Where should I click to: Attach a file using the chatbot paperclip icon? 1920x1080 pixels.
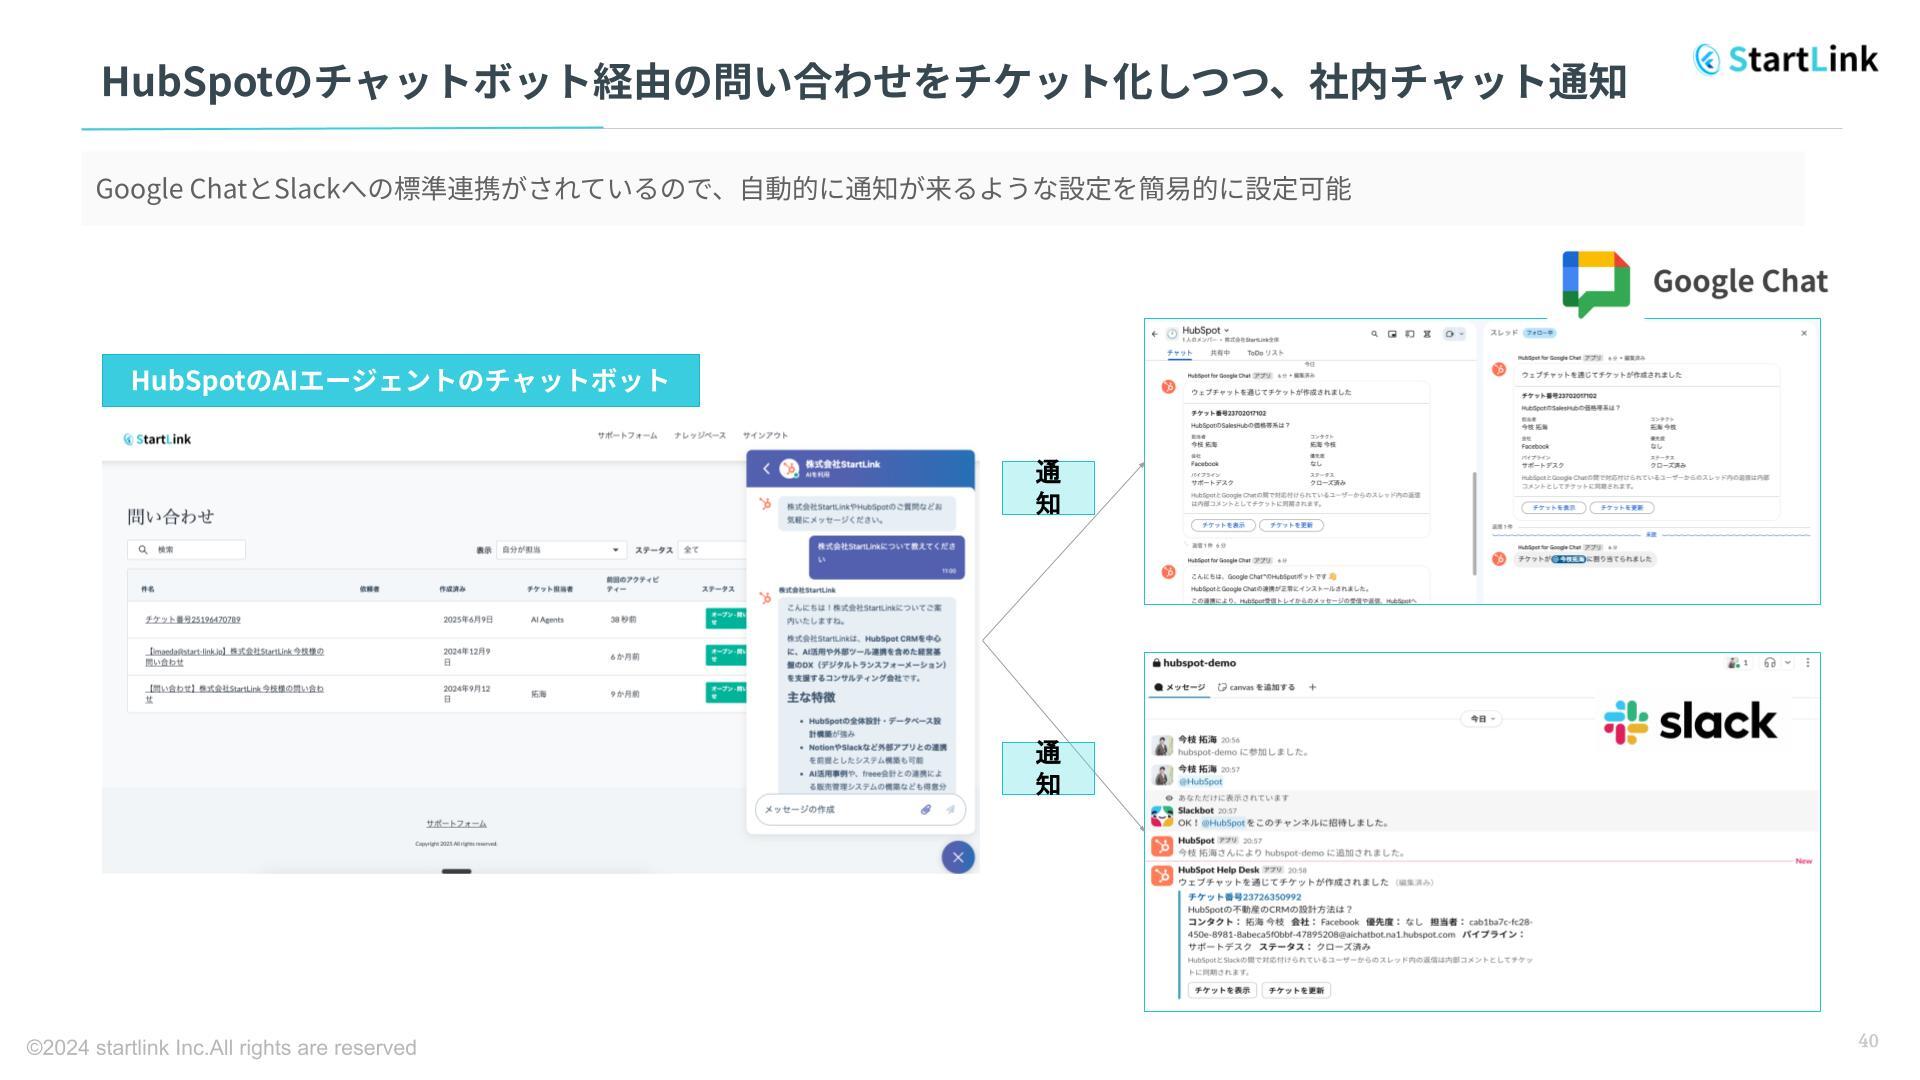925,811
